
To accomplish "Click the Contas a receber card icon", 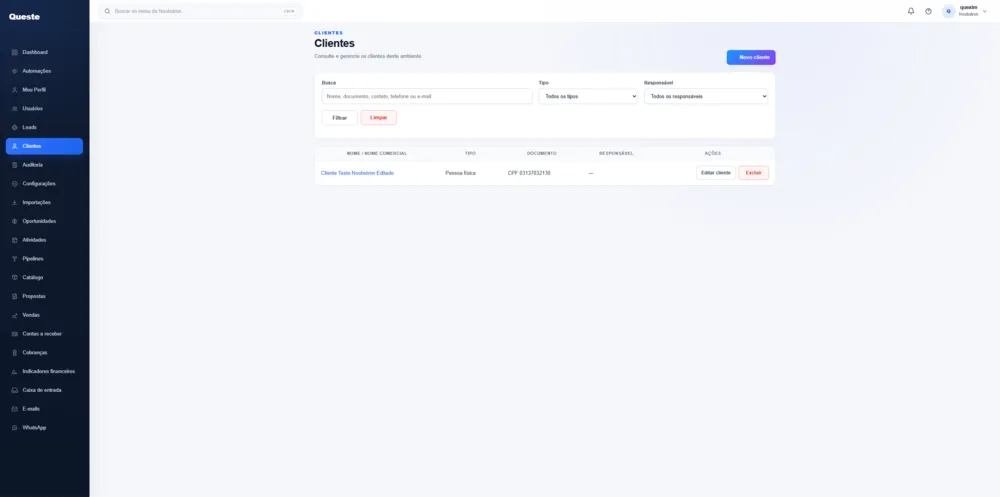I will tap(15, 334).
